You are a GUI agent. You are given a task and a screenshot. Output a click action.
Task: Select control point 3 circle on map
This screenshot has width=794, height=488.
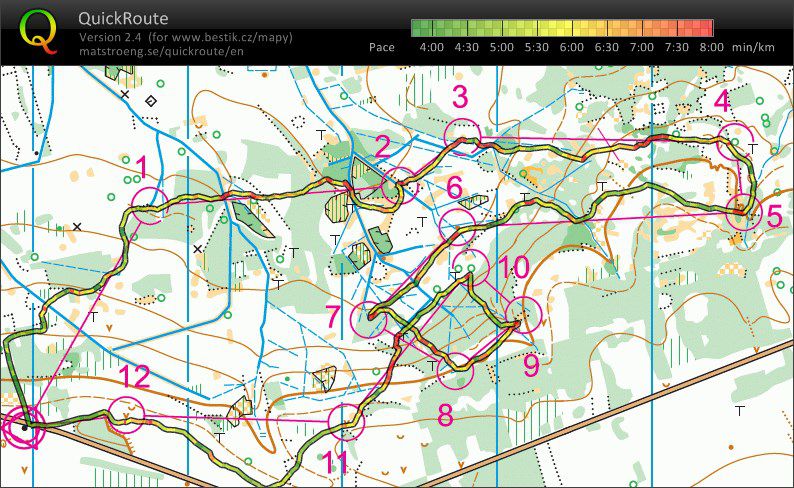462,137
